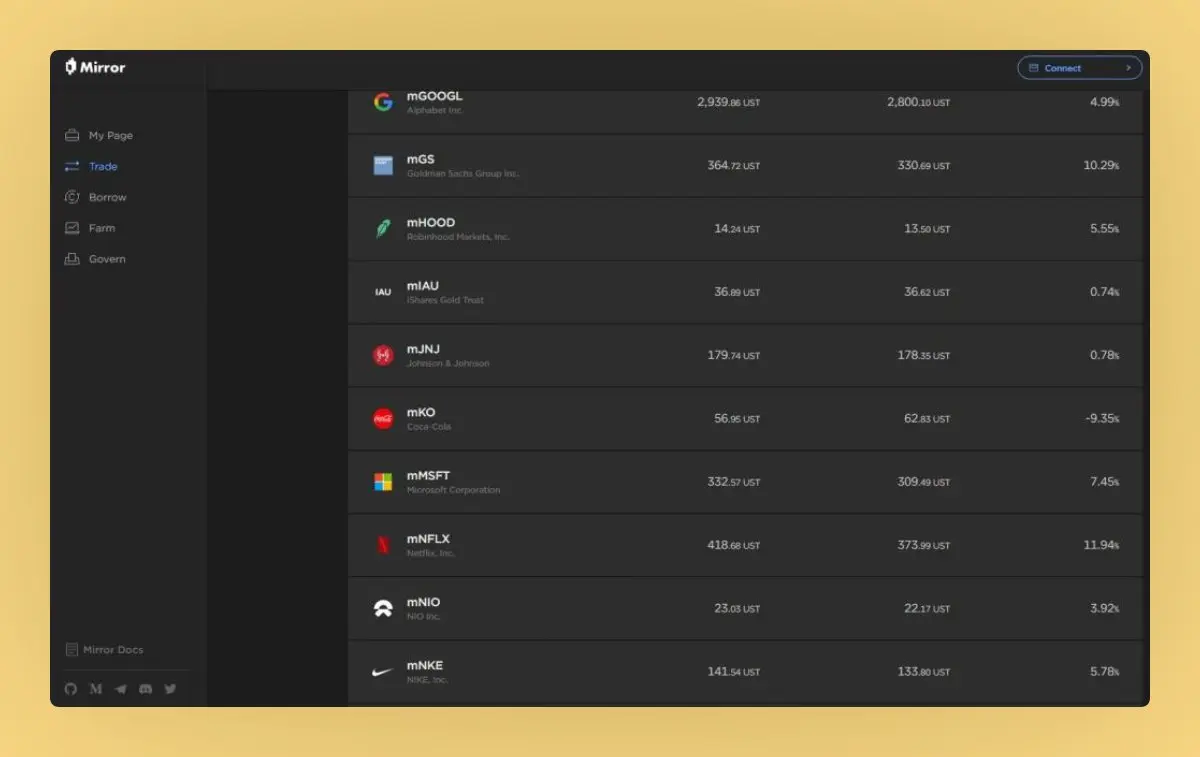The height and width of the screenshot is (757, 1200).
Task: Select the mNKE asset name
Action: tap(425, 666)
